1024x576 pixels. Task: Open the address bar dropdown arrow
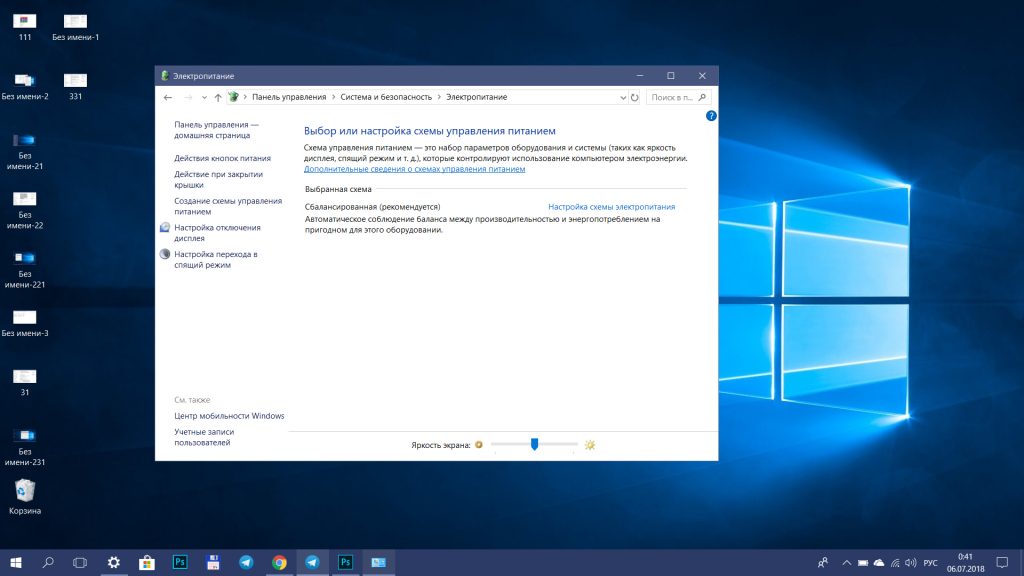622,97
